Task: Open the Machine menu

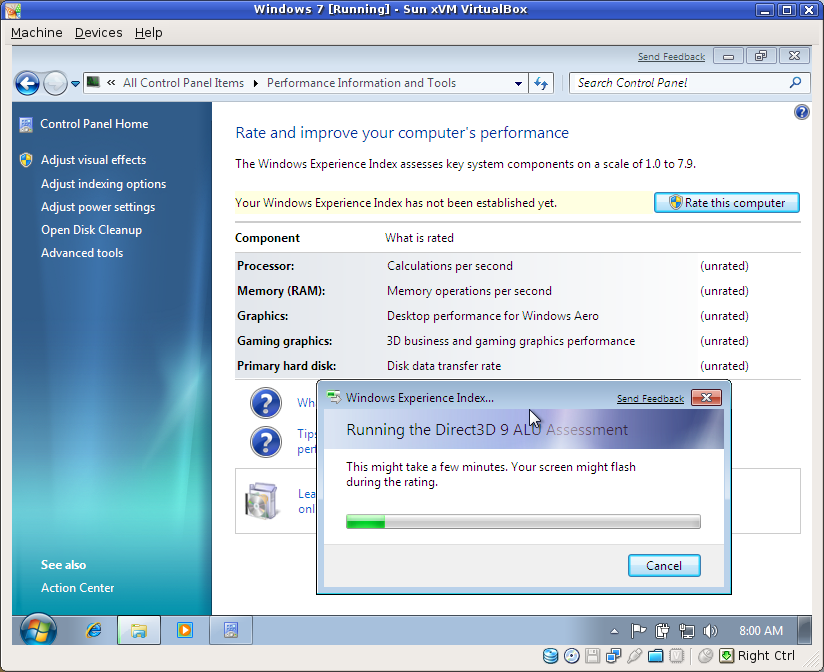Action: click(36, 32)
